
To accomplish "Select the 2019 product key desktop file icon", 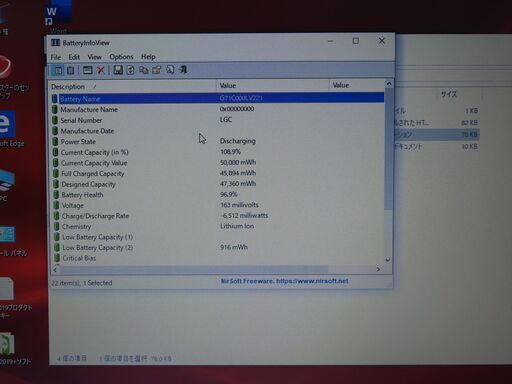I will click(12, 298).
